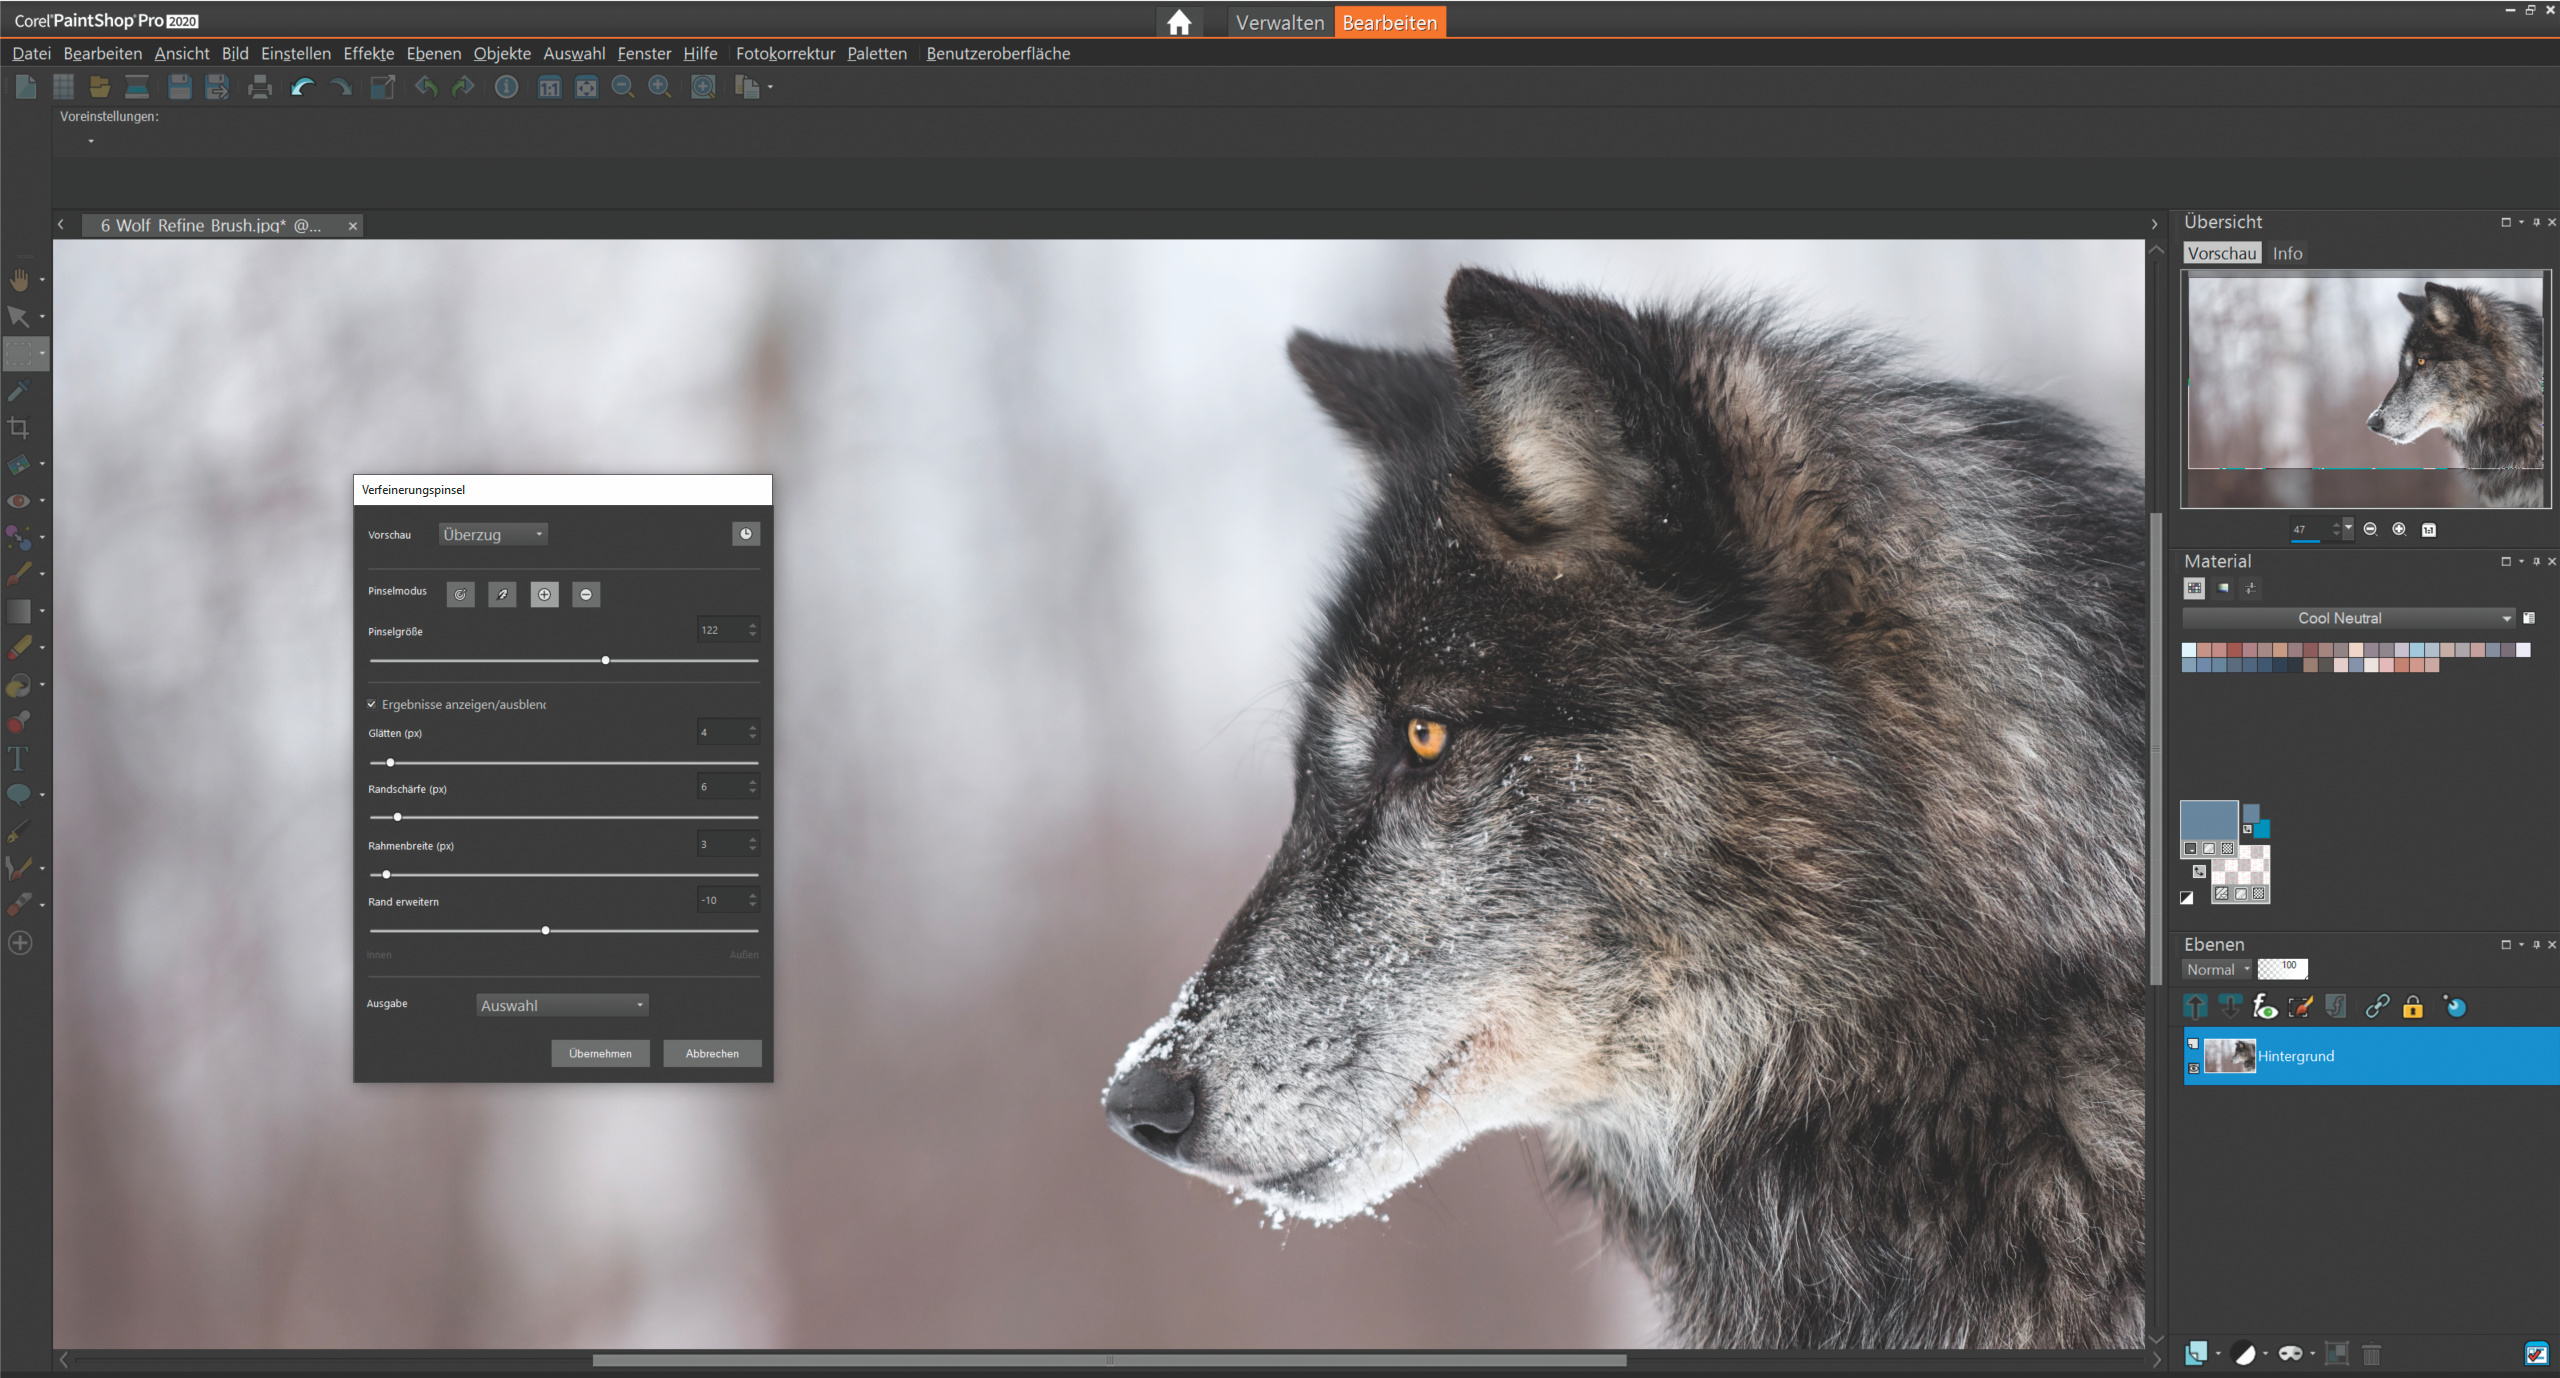Click the Pinselgröße slider handle

[x=606, y=660]
